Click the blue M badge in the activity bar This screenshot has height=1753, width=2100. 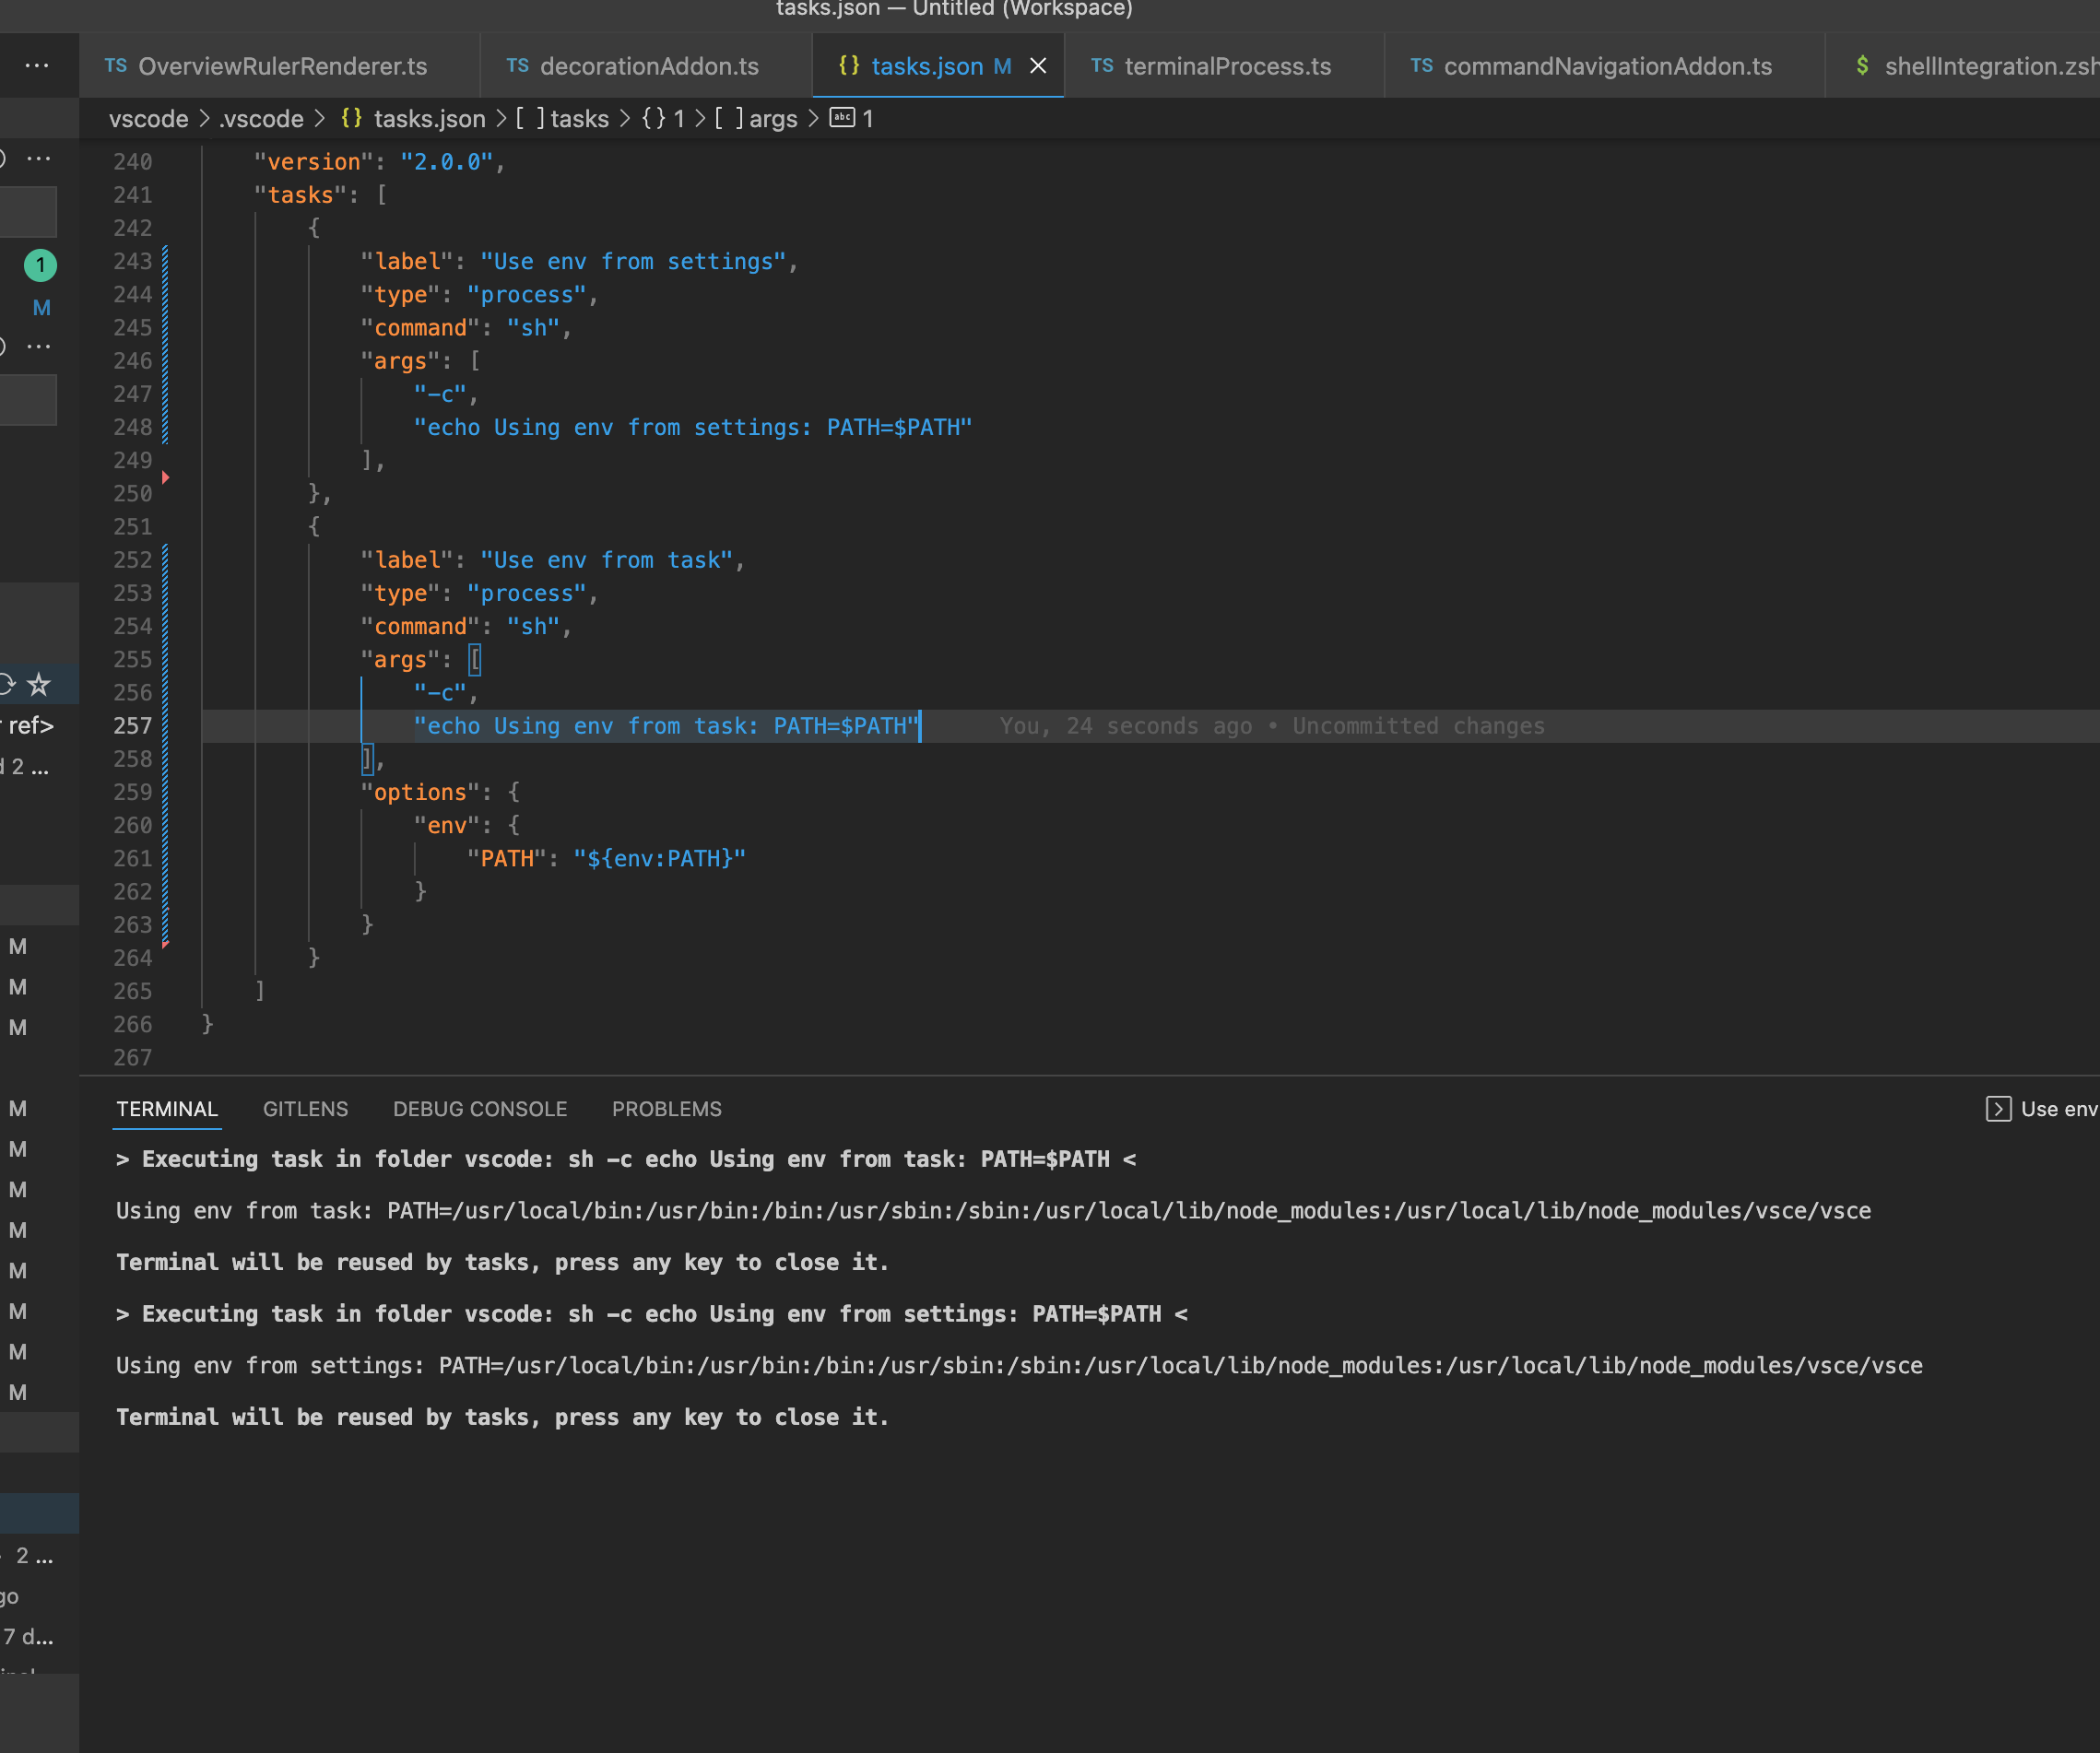[x=41, y=308]
